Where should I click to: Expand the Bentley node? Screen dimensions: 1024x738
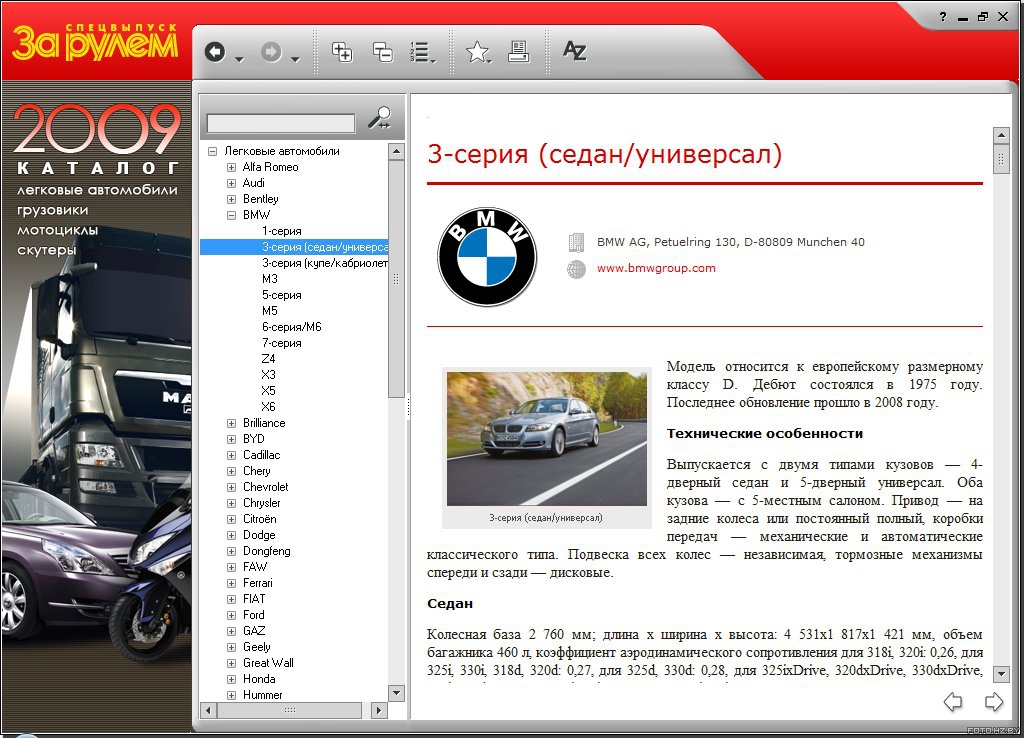point(231,199)
